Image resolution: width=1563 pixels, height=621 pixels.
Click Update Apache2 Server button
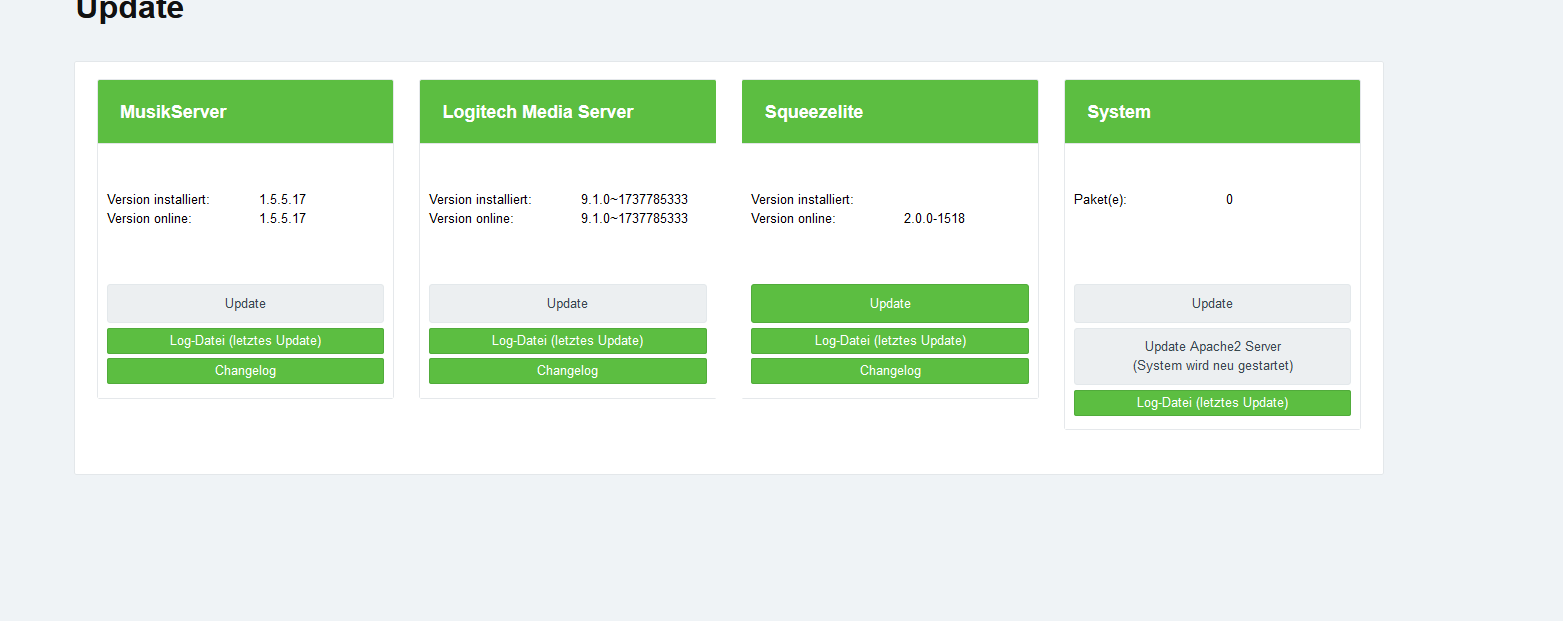pyautogui.click(x=1212, y=356)
